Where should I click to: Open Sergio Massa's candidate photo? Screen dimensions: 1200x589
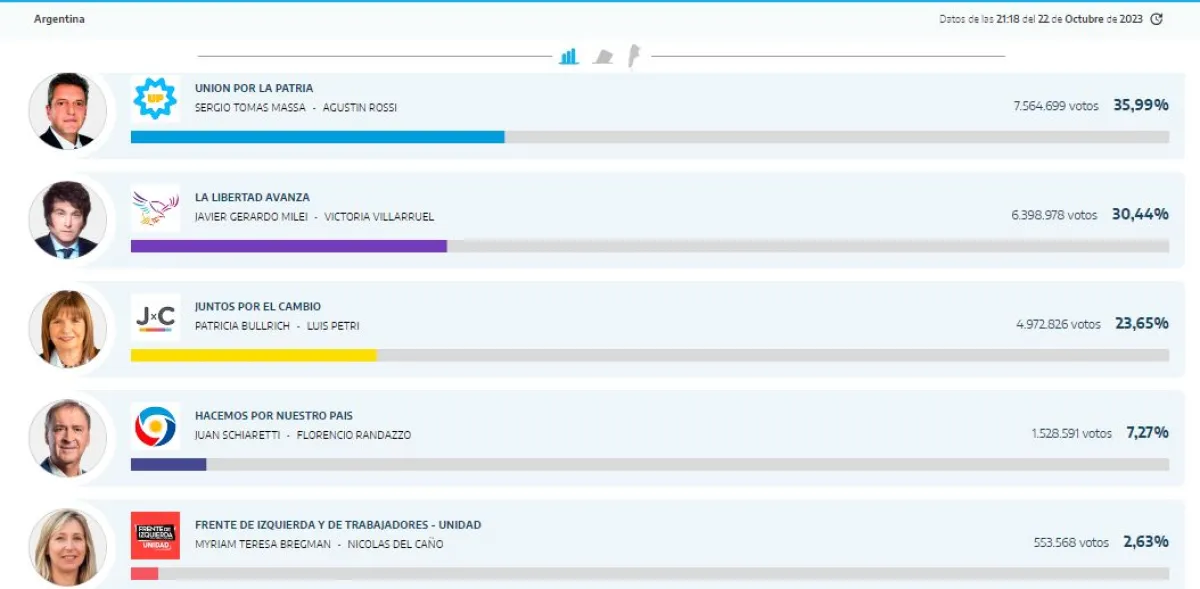point(67,111)
